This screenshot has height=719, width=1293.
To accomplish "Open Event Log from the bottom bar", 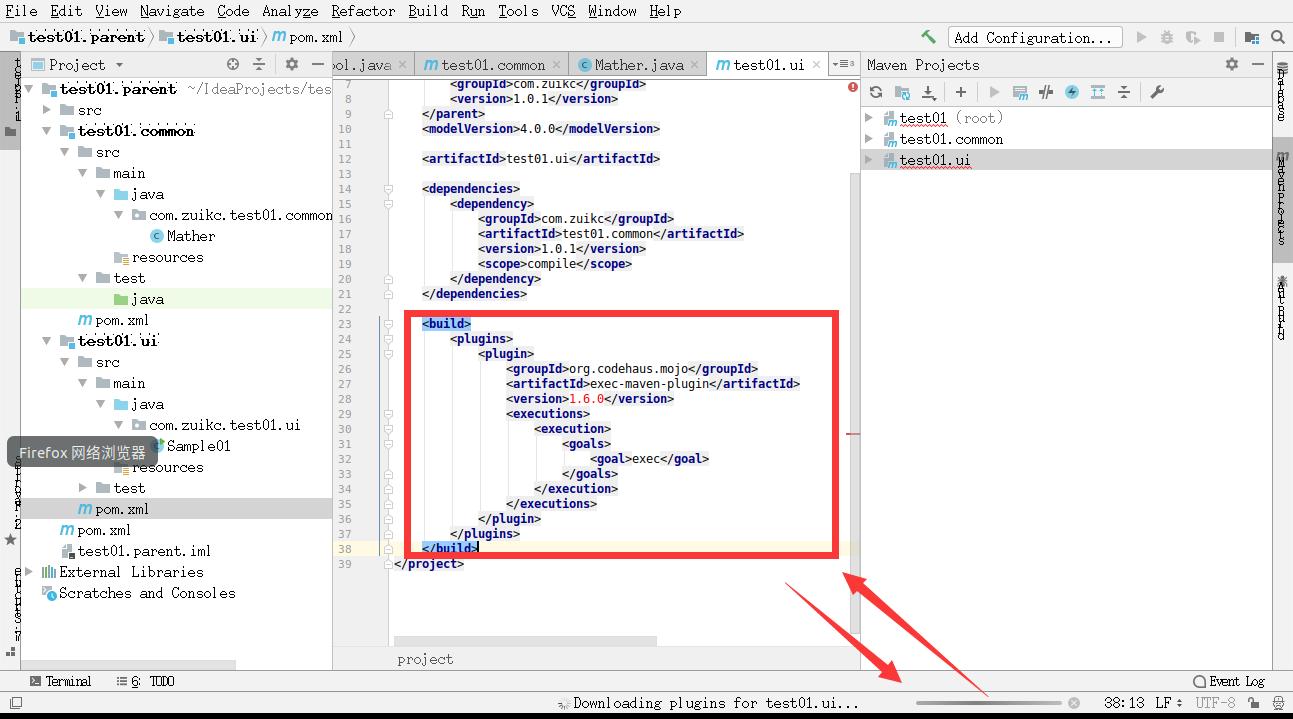I will (x=1230, y=681).
